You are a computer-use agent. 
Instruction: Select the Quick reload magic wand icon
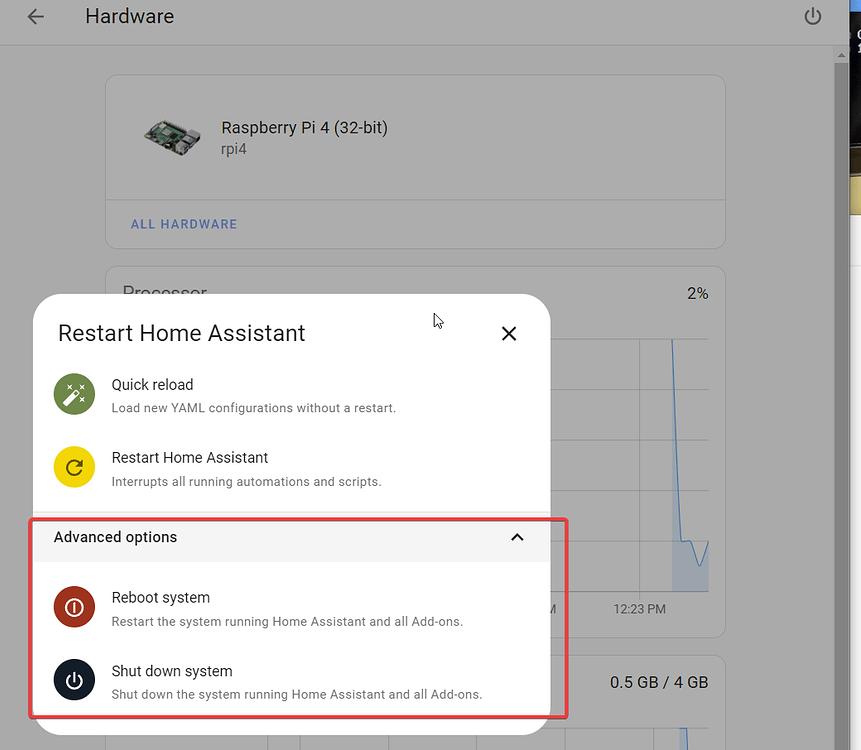pos(74,394)
